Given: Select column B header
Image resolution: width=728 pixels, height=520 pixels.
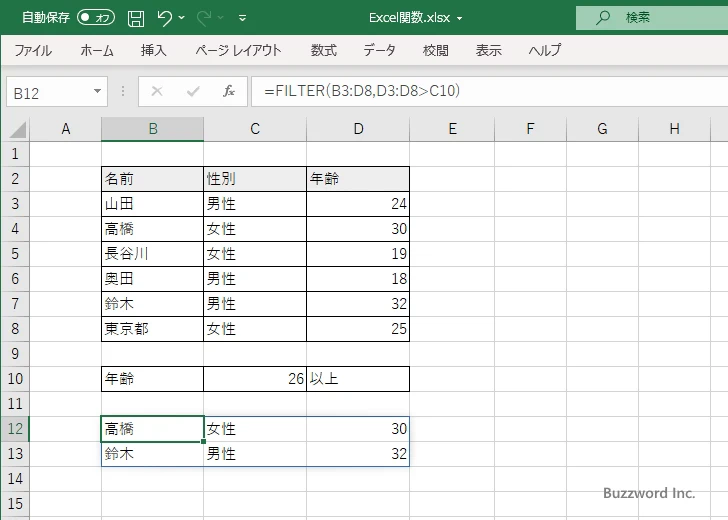Looking at the screenshot, I should coord(153,129).
